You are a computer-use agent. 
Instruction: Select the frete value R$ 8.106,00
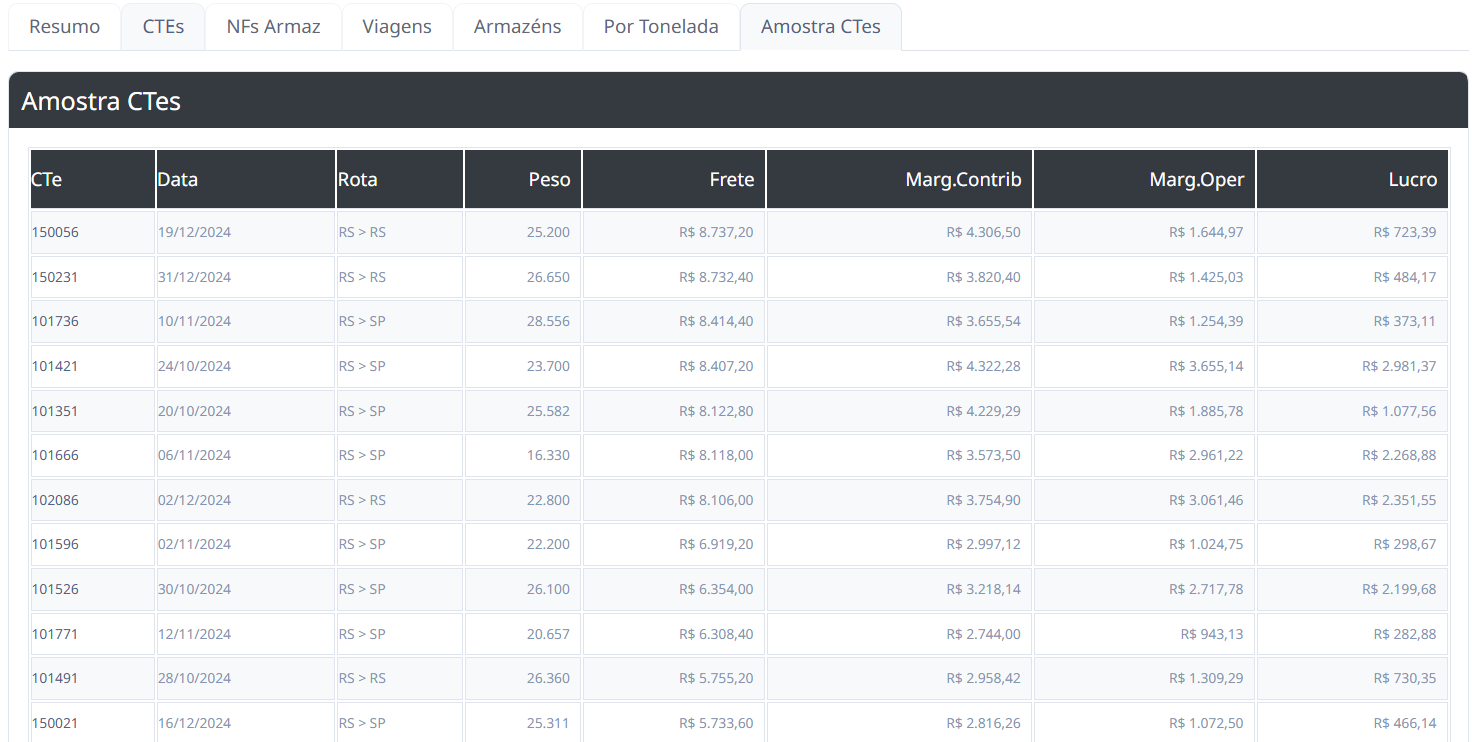(x=673, y=499)
